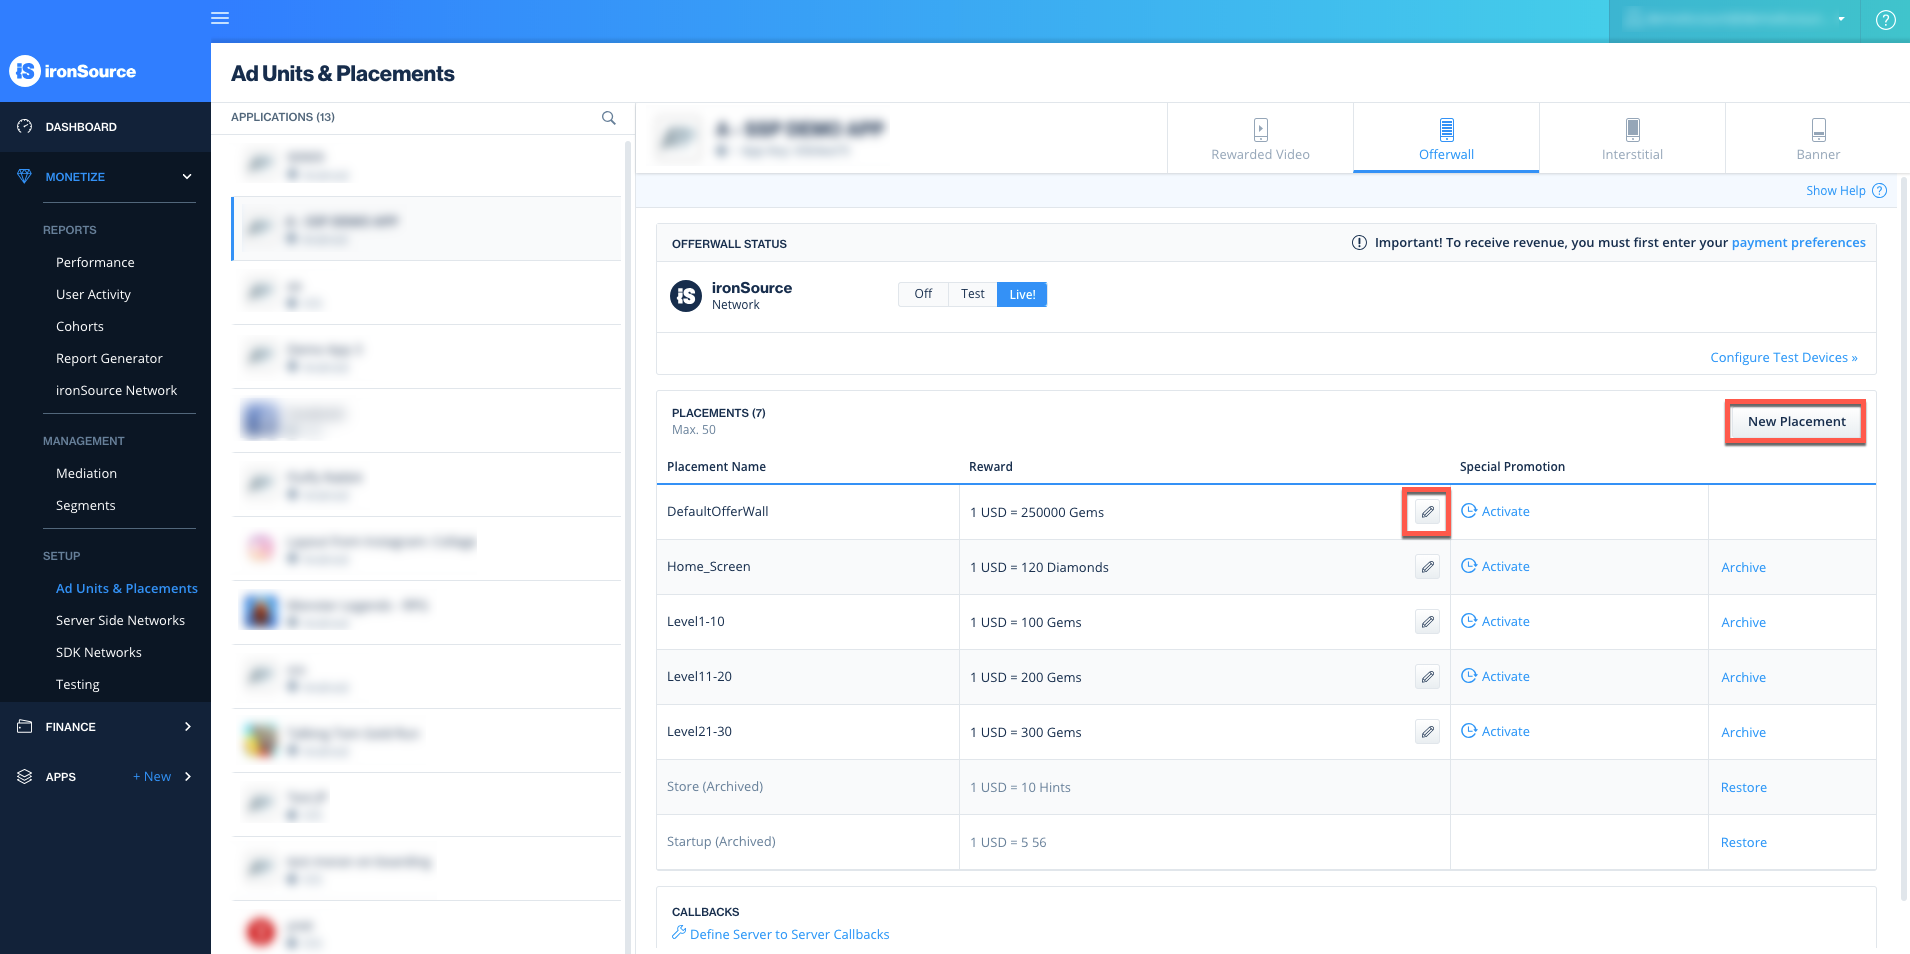Collapse the Monetize section chevron
1910x954 pixels.
click(187, 176)
